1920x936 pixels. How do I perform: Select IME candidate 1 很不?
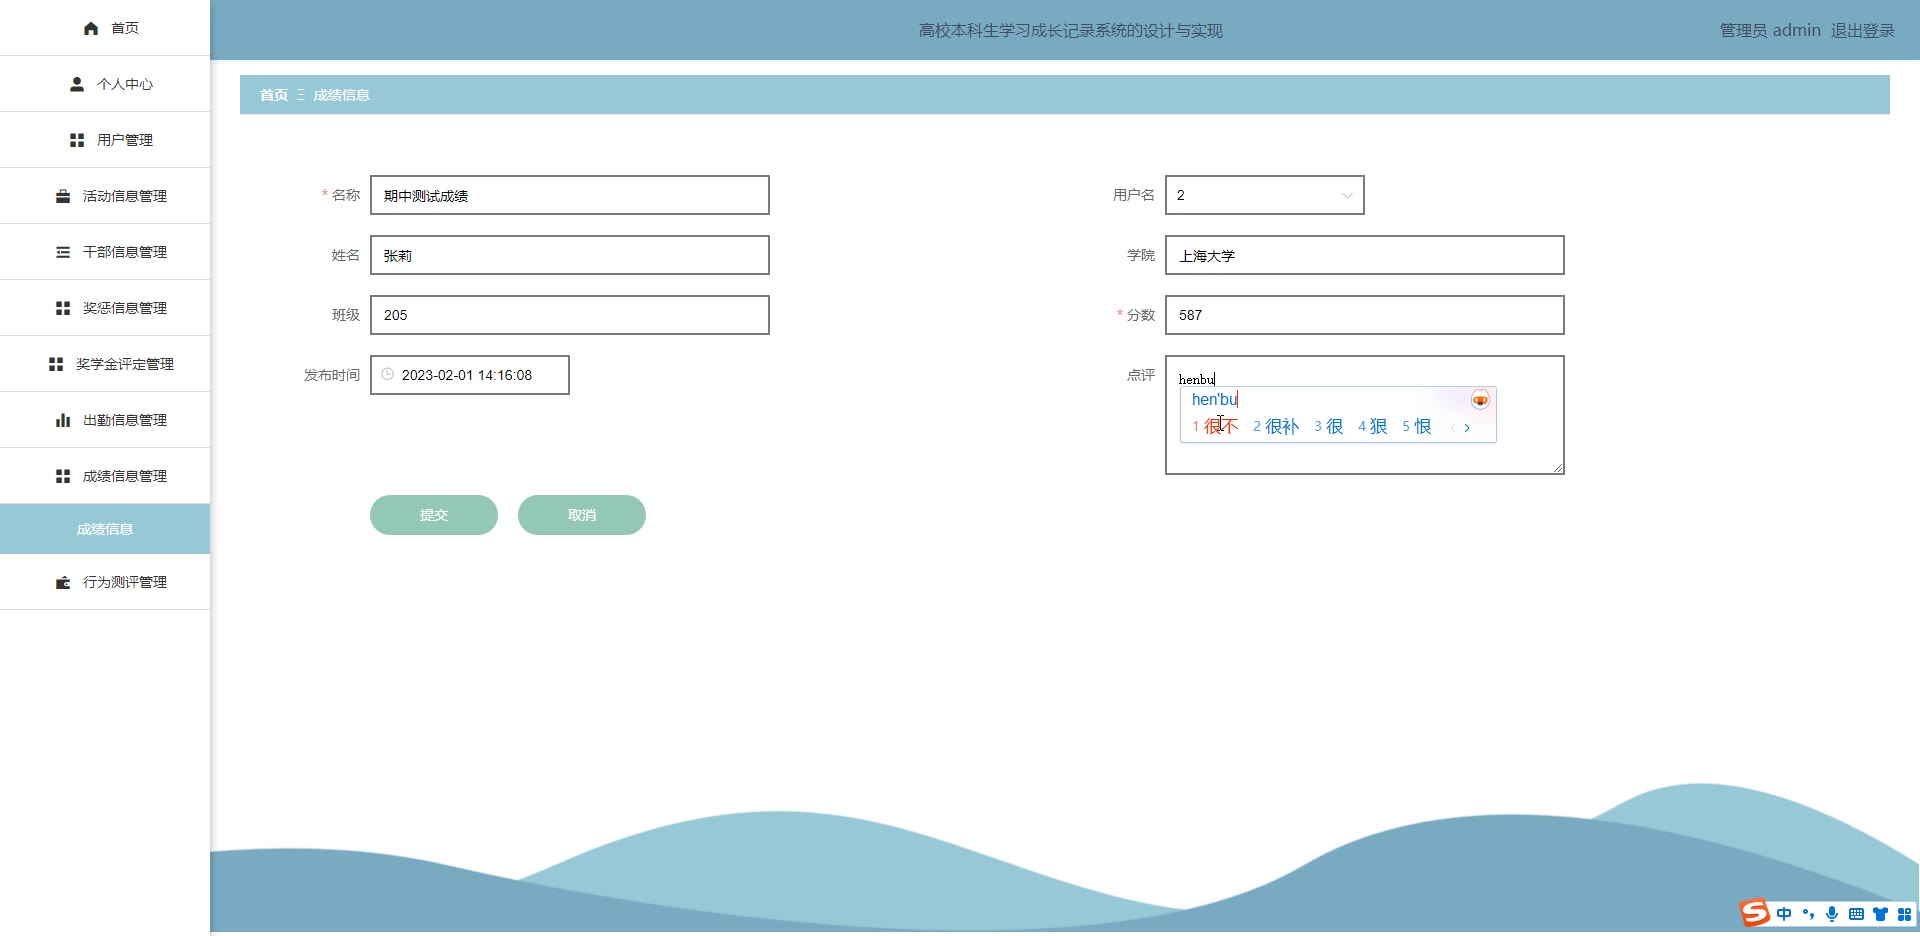1215,427
